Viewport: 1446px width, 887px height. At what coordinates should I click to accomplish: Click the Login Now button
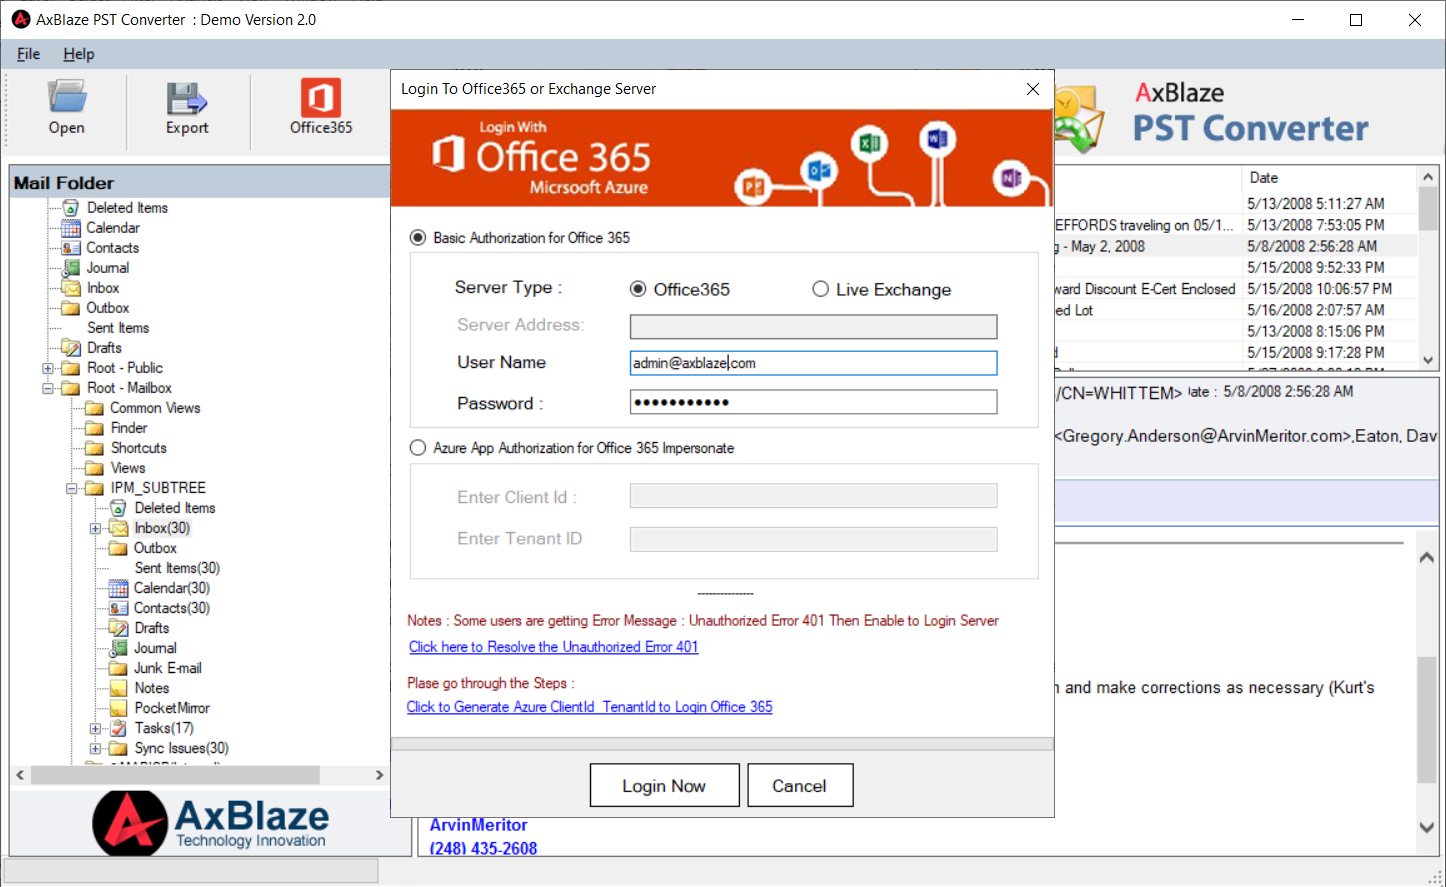(664, 785)
